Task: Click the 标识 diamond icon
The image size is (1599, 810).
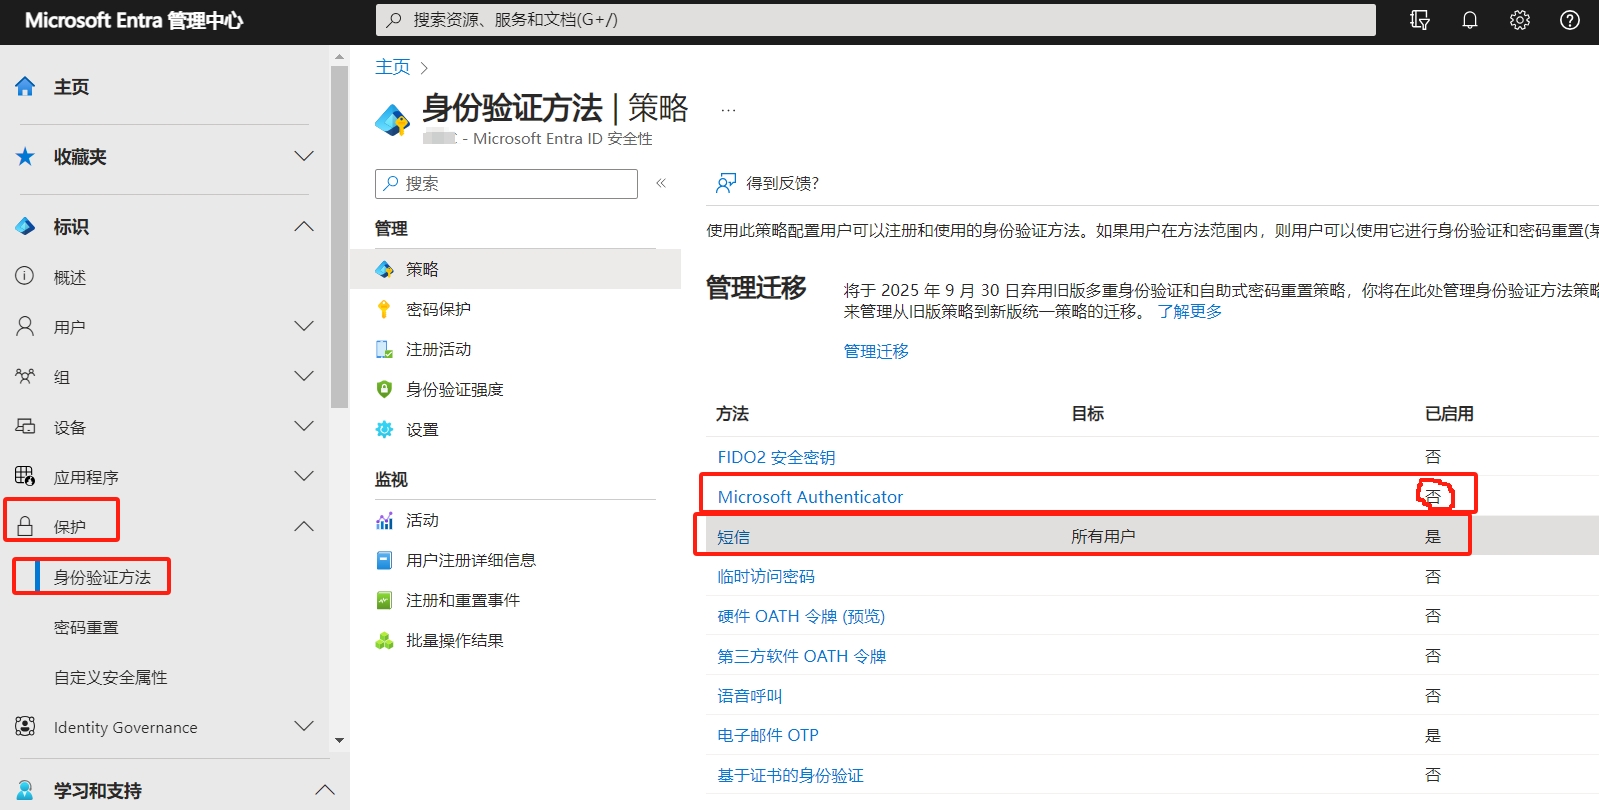Action: [25, 227]
